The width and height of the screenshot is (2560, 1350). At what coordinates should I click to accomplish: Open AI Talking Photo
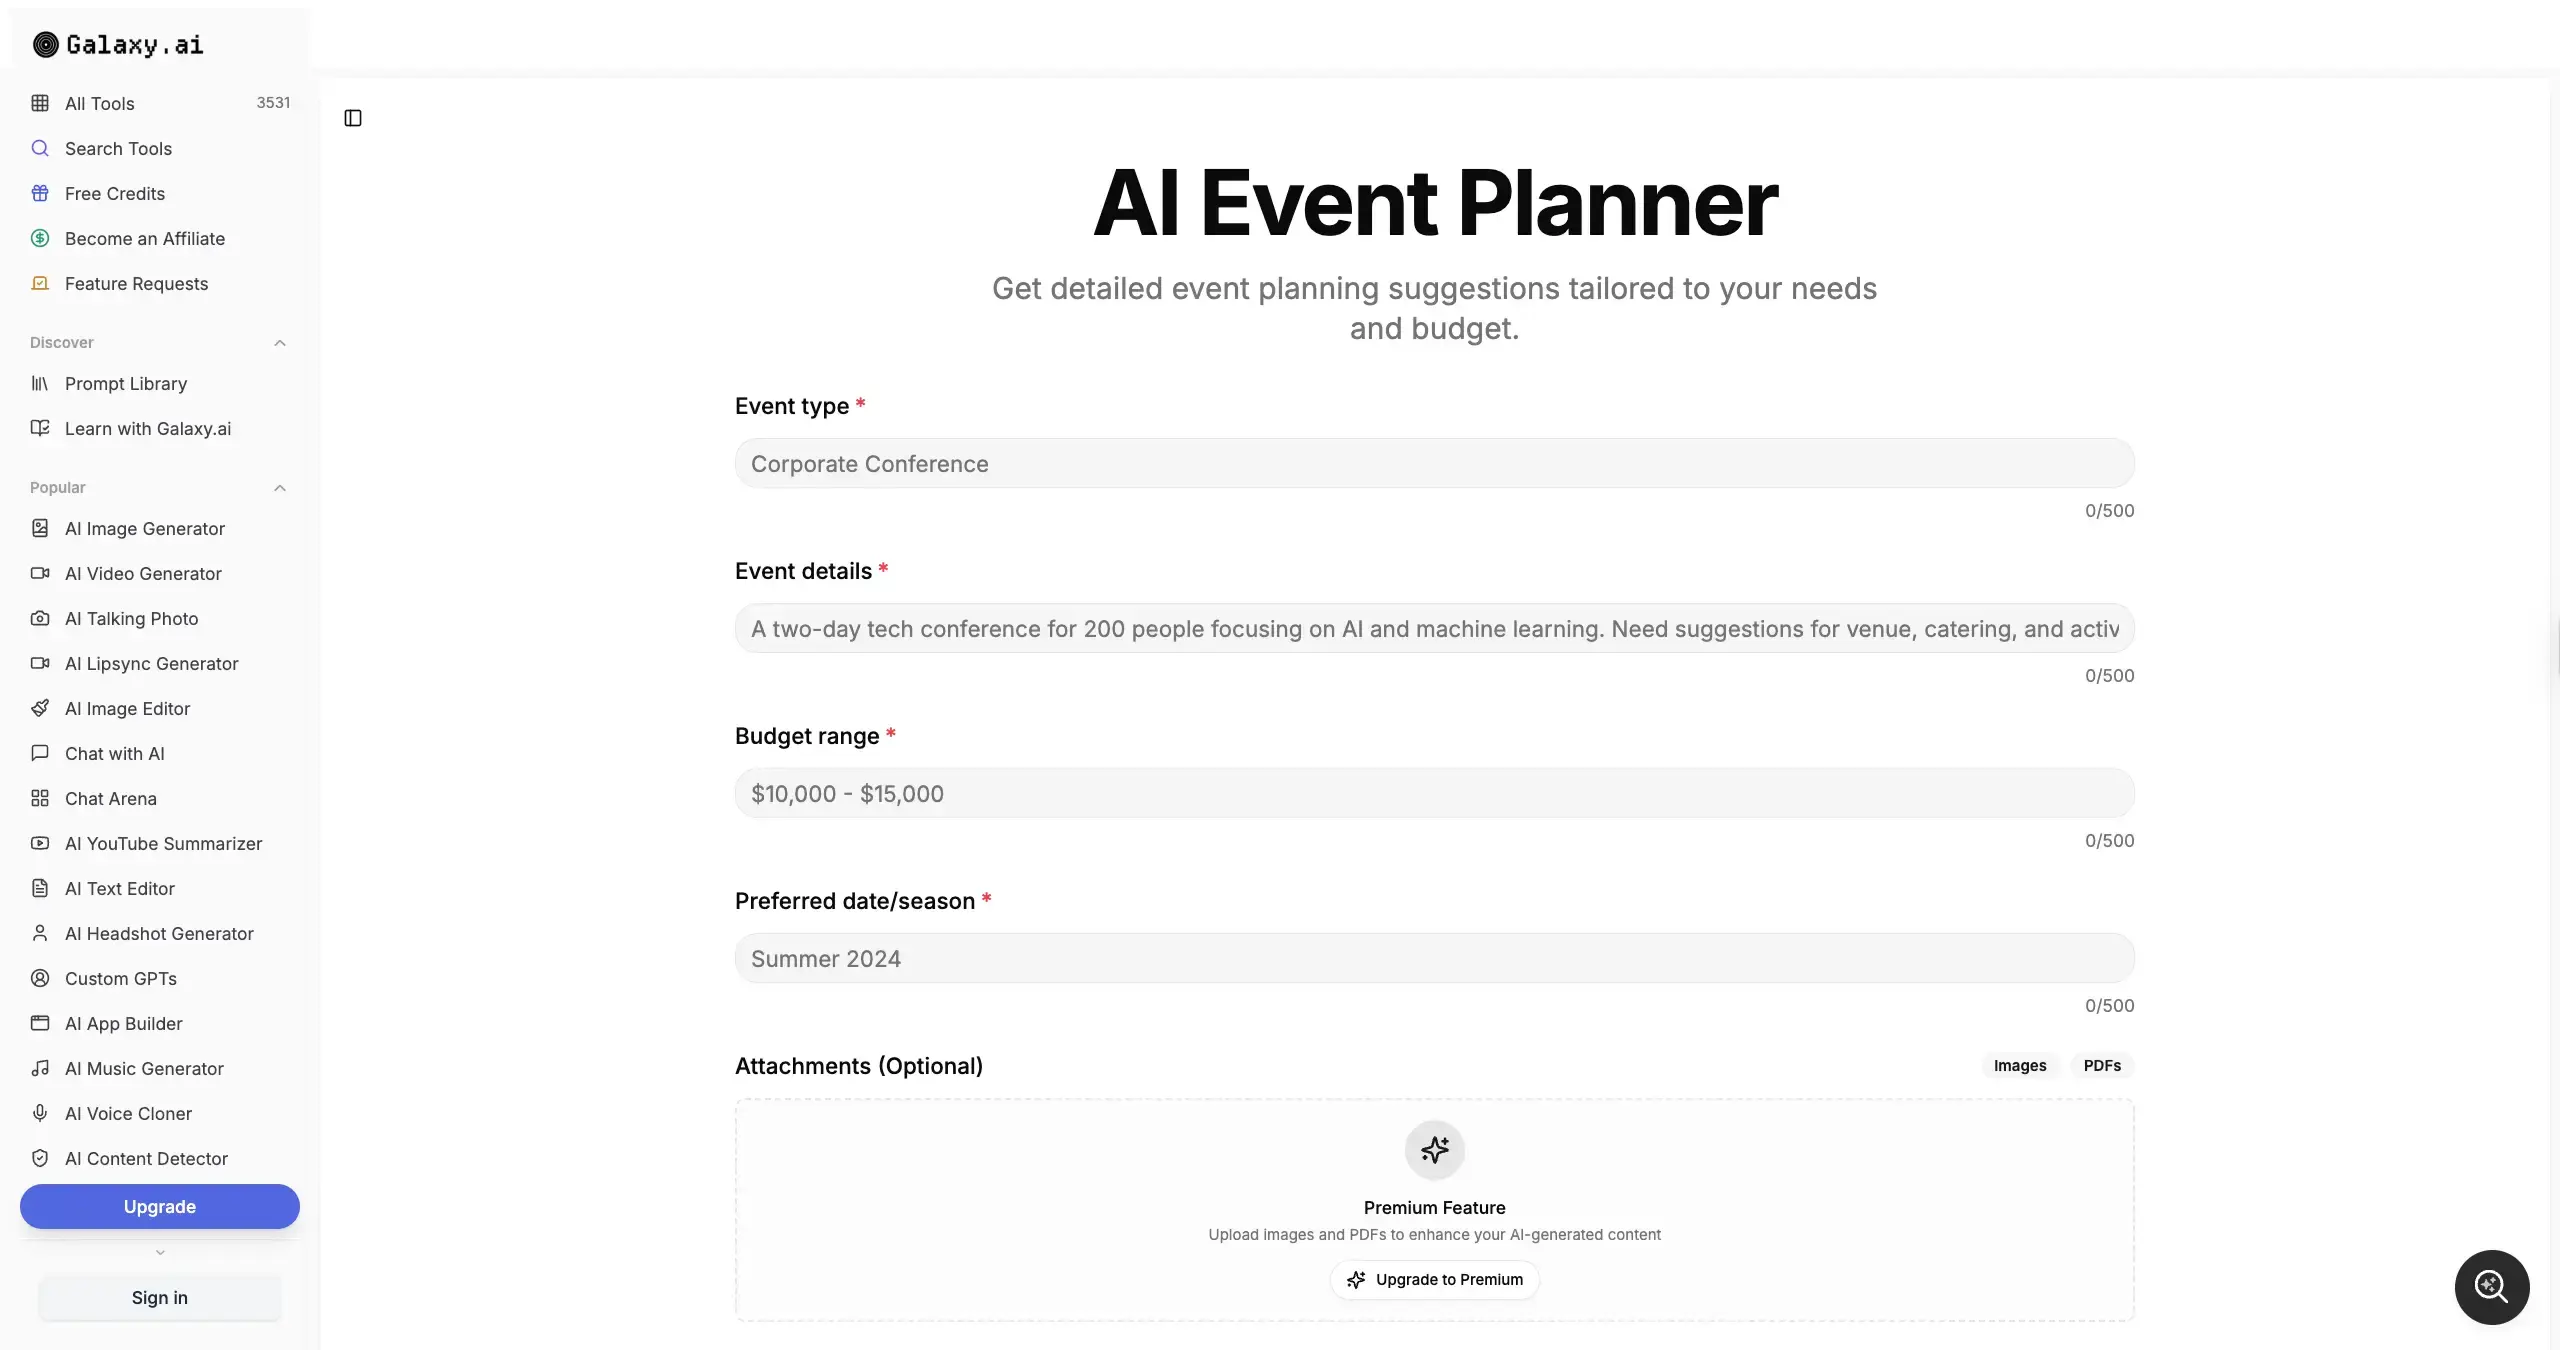131,619
